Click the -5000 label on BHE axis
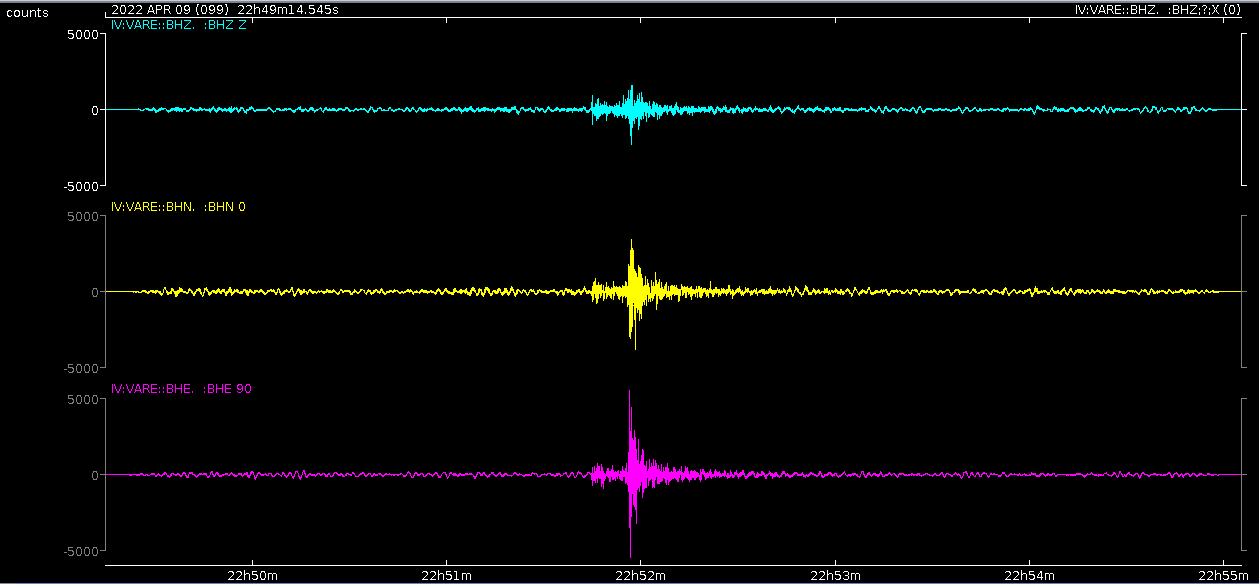This screenshot has height=584, width=1259. (x=81, y=551)
